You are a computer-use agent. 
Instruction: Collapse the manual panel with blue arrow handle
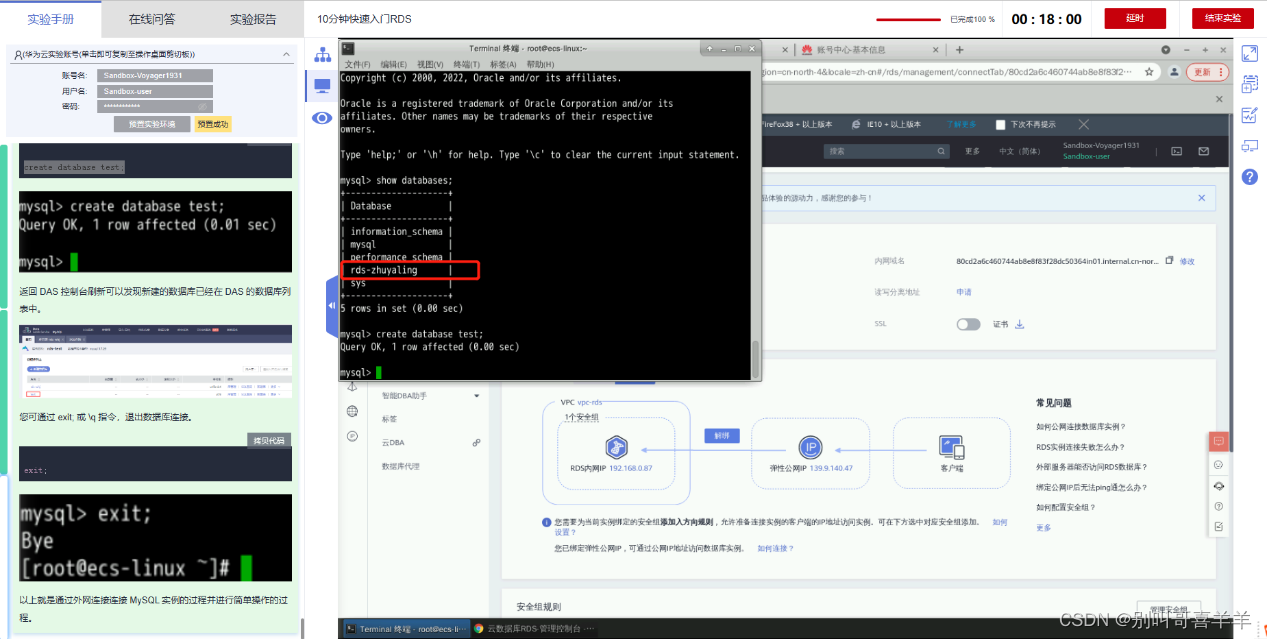click(x=332, y=306)
